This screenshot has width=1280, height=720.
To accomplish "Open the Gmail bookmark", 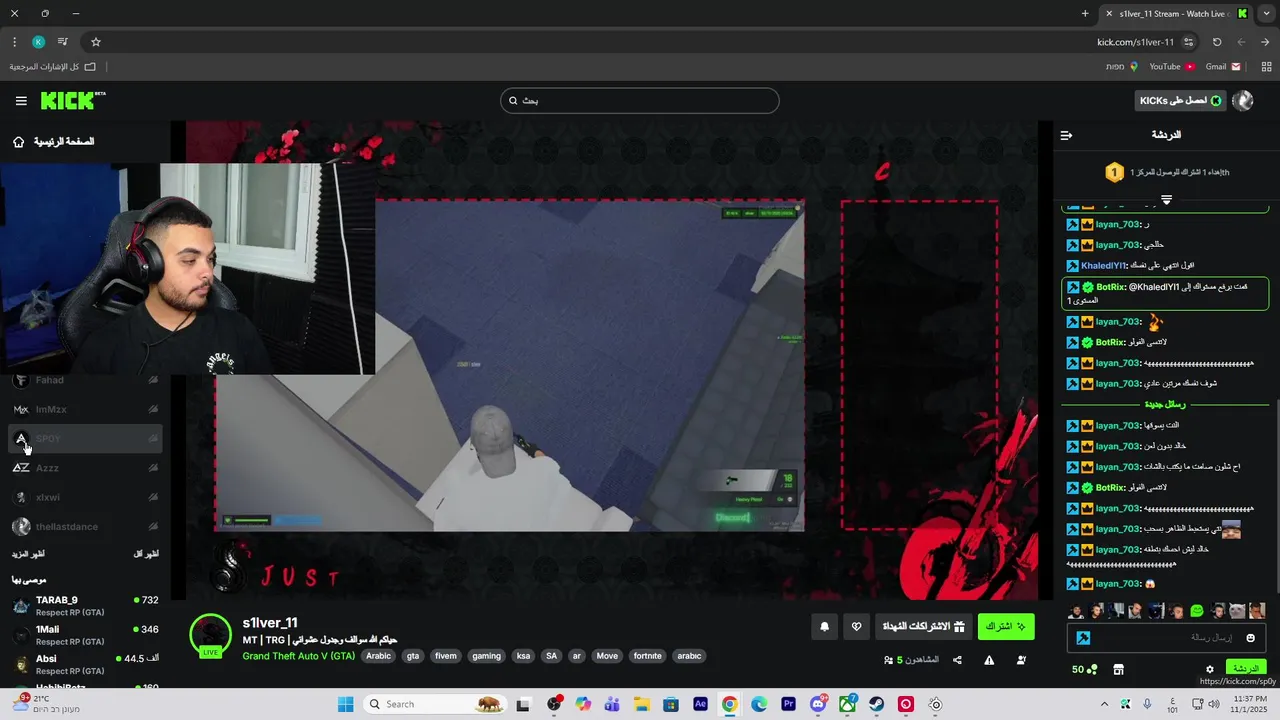I will point(1223,67).
